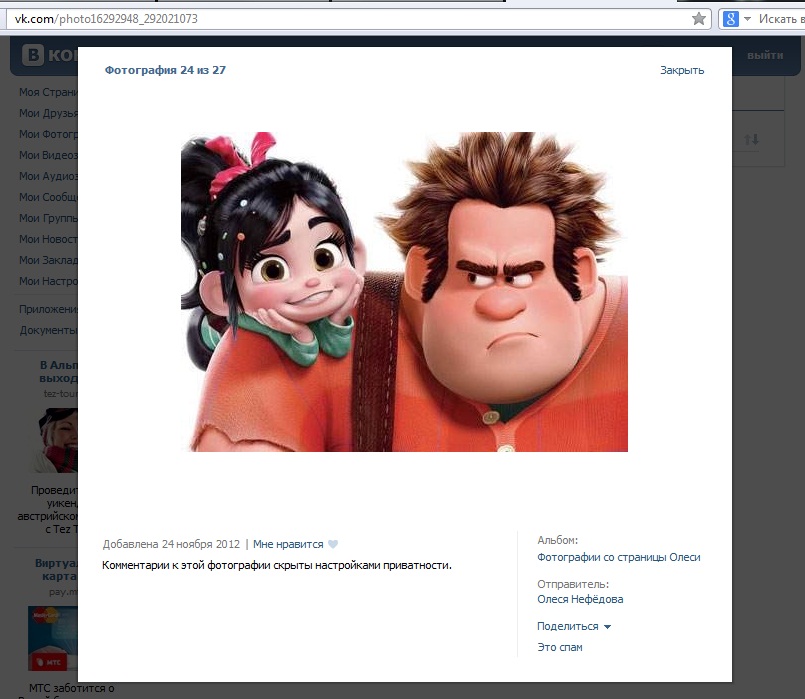Click 'выйти' logout link
The height and width of the screenshot is (699, 805).
point(765,55)
